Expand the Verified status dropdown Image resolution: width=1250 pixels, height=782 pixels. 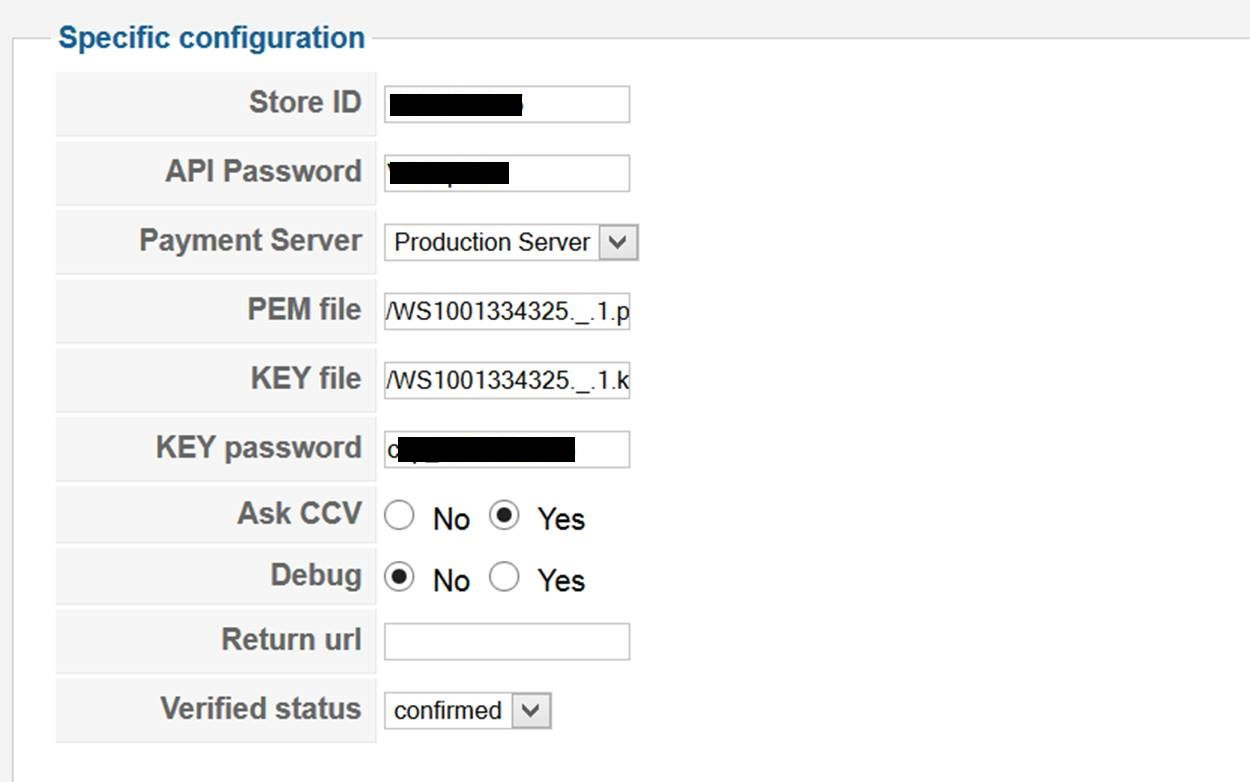[467, 711]
